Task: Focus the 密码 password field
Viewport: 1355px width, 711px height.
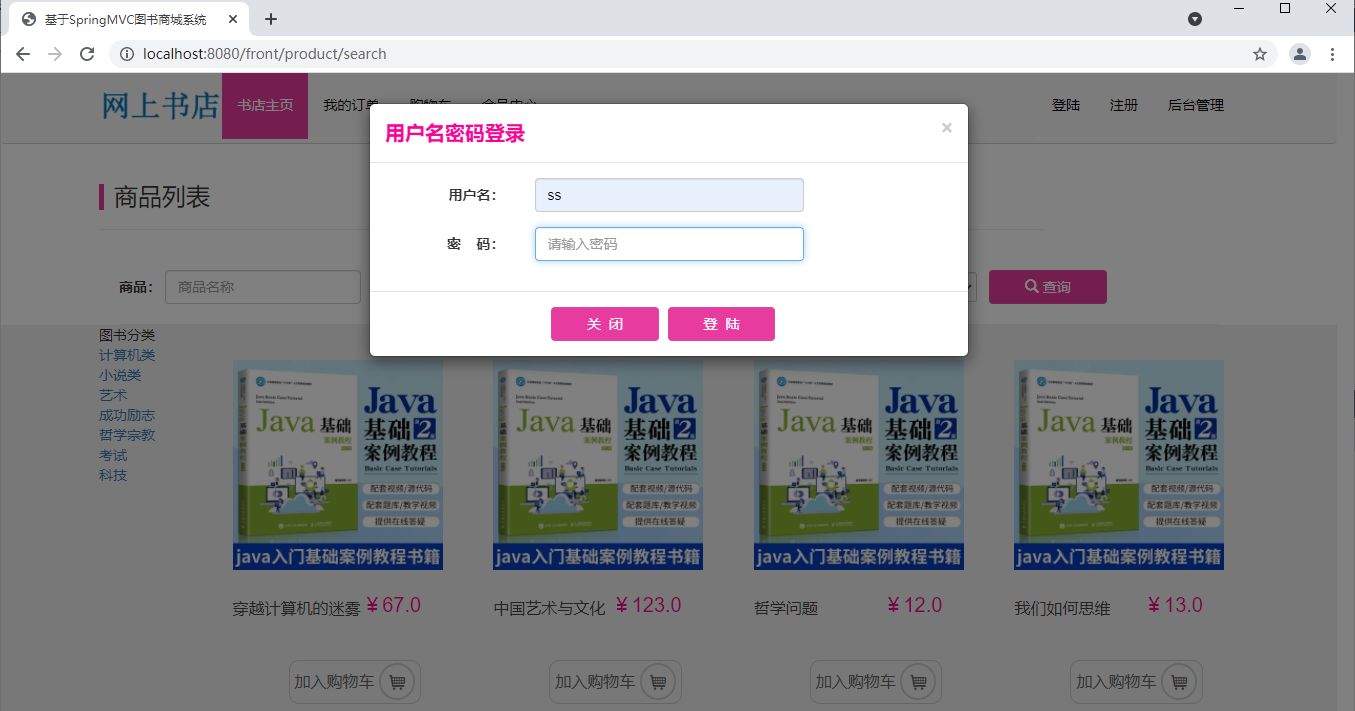Action: point(669,244)
